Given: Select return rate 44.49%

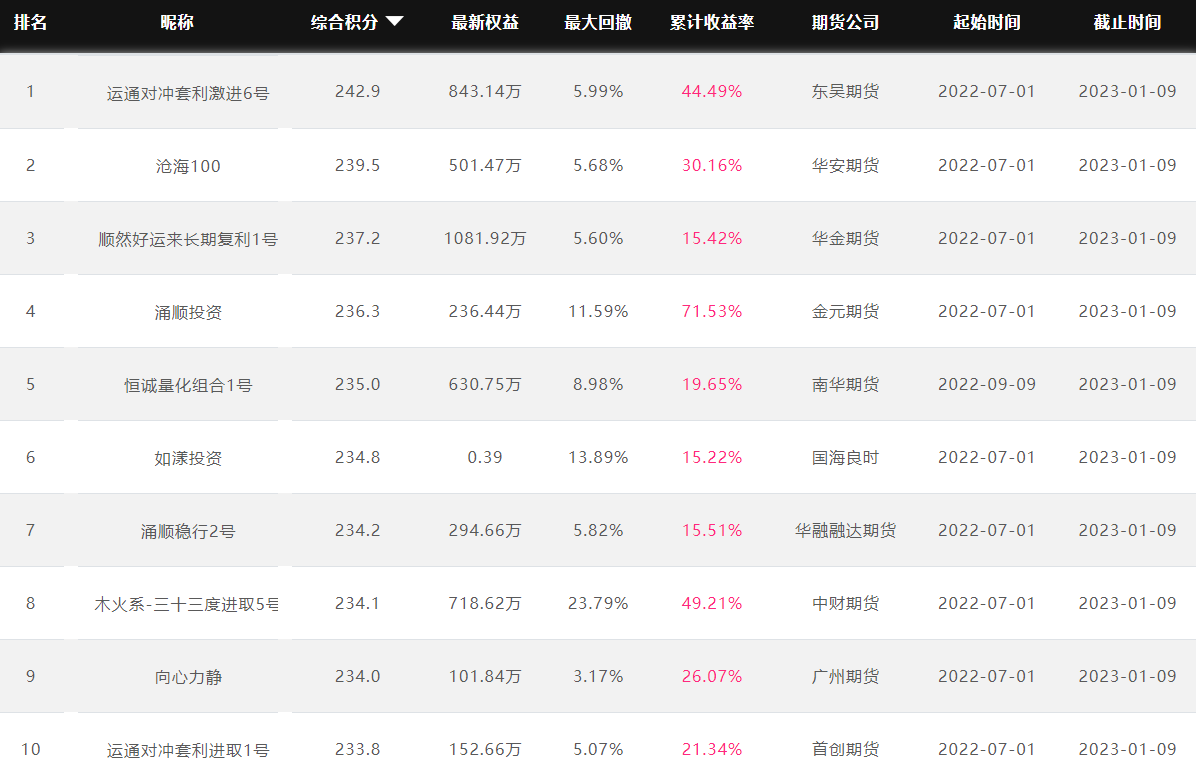Looking at the screenshot, I should pyautogui.click(x=712, y=92).
